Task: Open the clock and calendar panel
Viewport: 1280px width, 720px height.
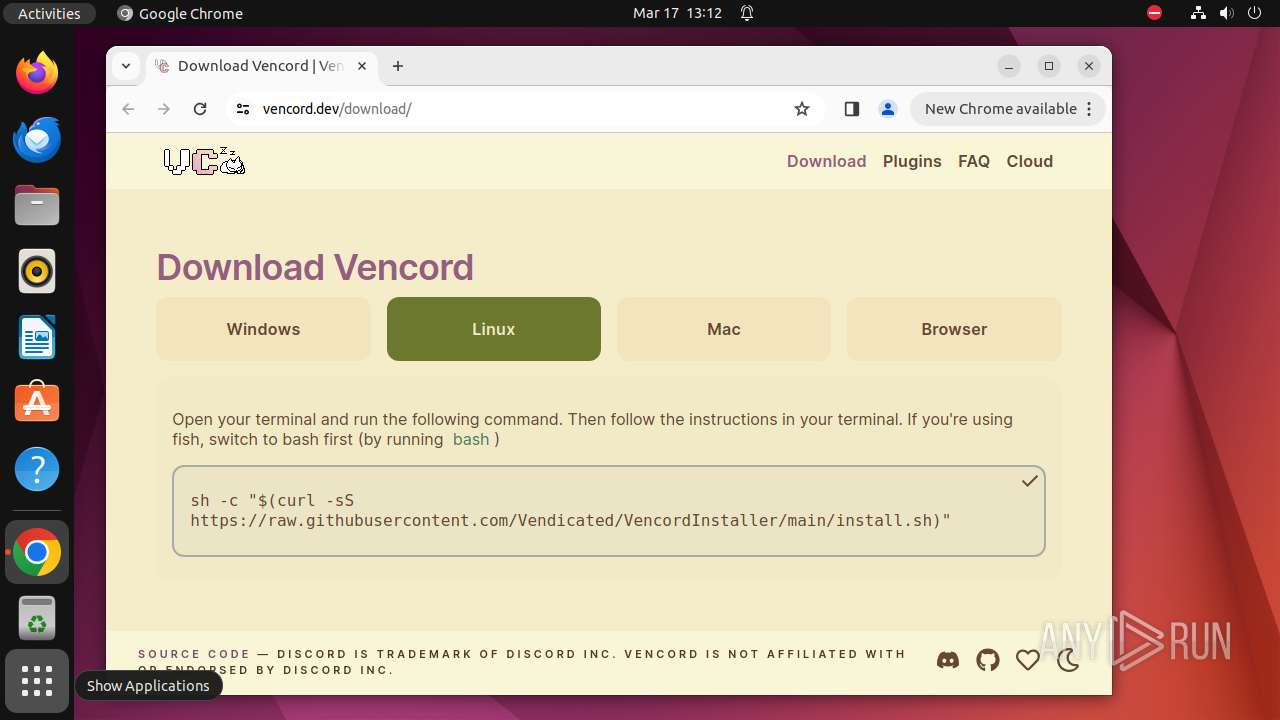Action: pyautogui.click(x=677, y=13)
